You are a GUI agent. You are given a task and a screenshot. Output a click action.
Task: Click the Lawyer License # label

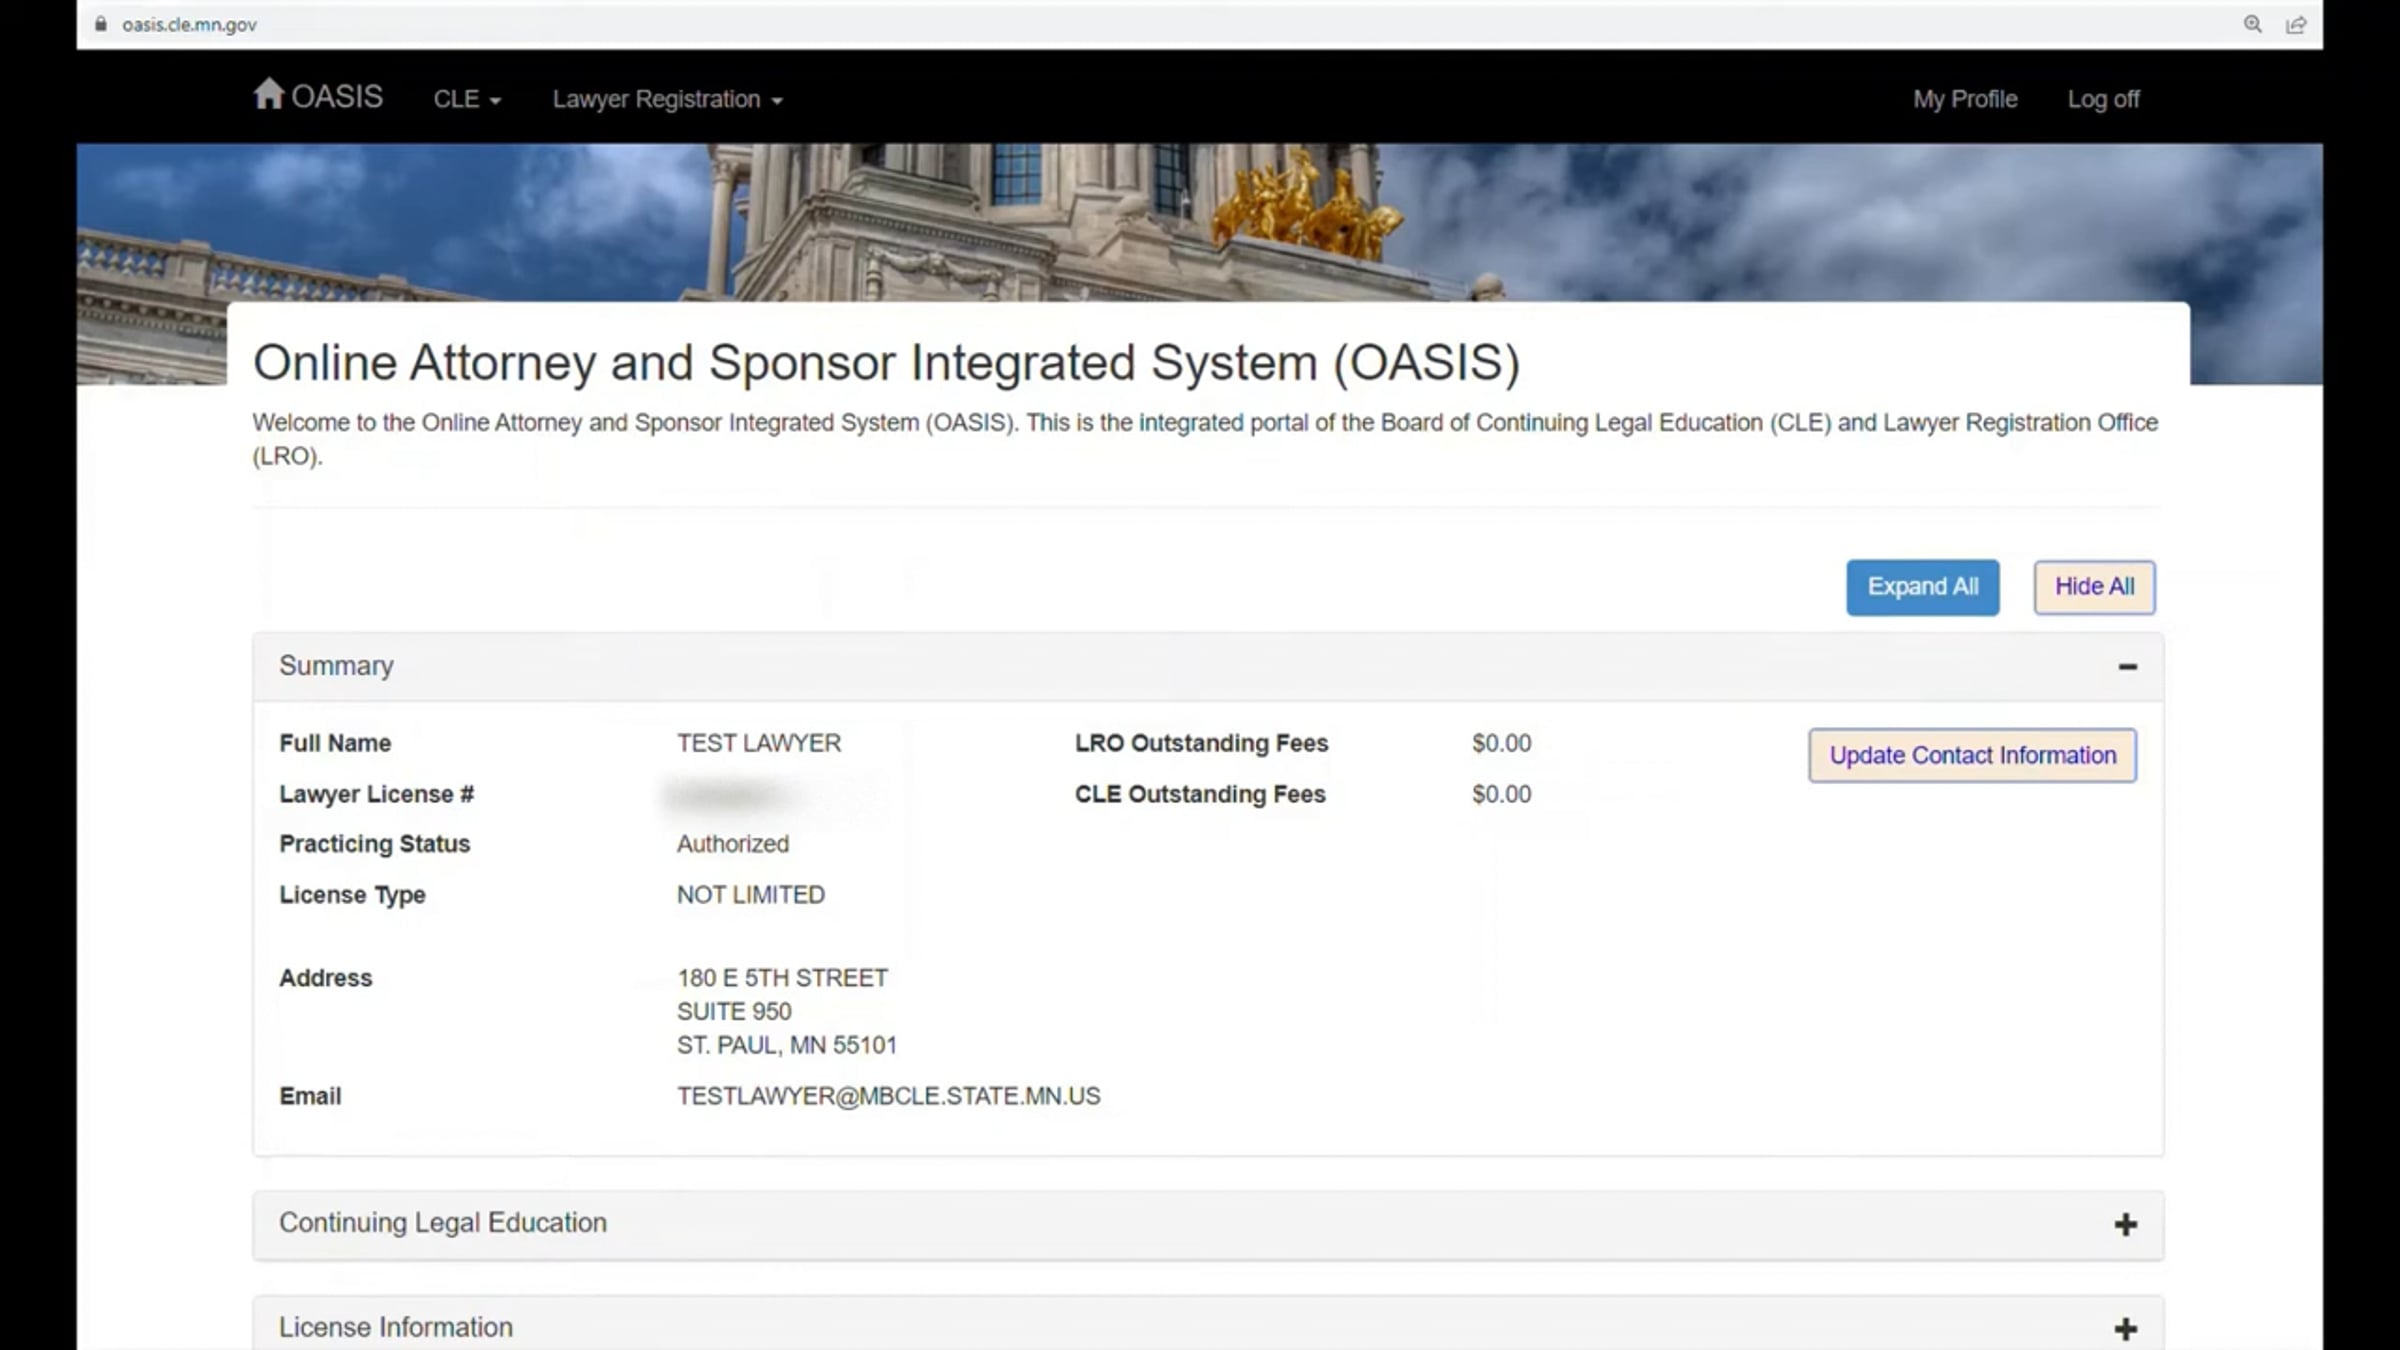pos(376,794)
